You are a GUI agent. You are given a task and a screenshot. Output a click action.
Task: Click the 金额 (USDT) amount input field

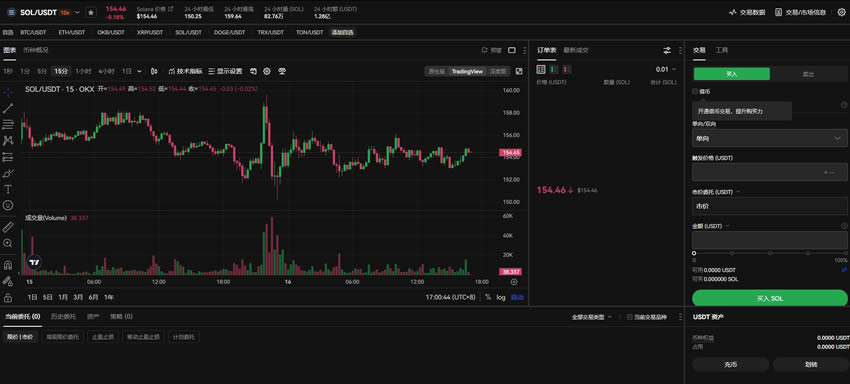[x=769, y=240]
